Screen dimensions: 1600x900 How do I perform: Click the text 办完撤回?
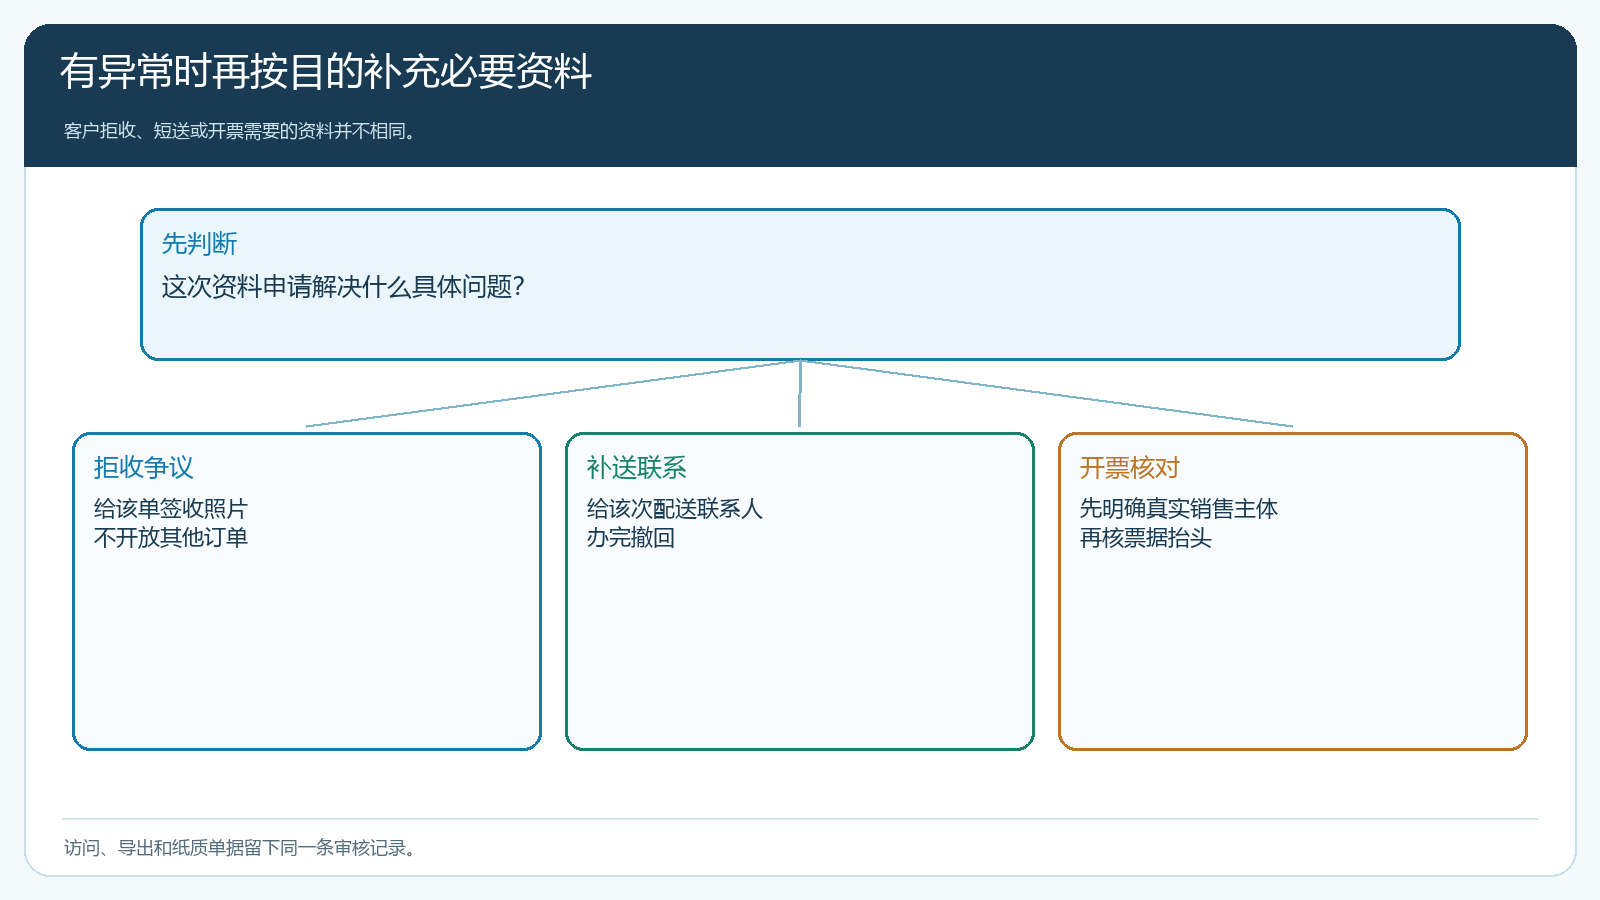point(631,538)
